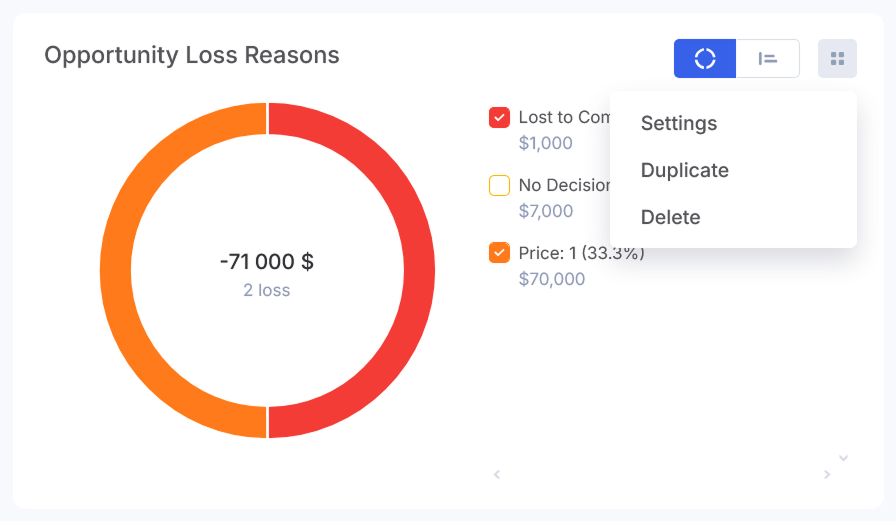Click the four-square widget options icon

point(837,58)
